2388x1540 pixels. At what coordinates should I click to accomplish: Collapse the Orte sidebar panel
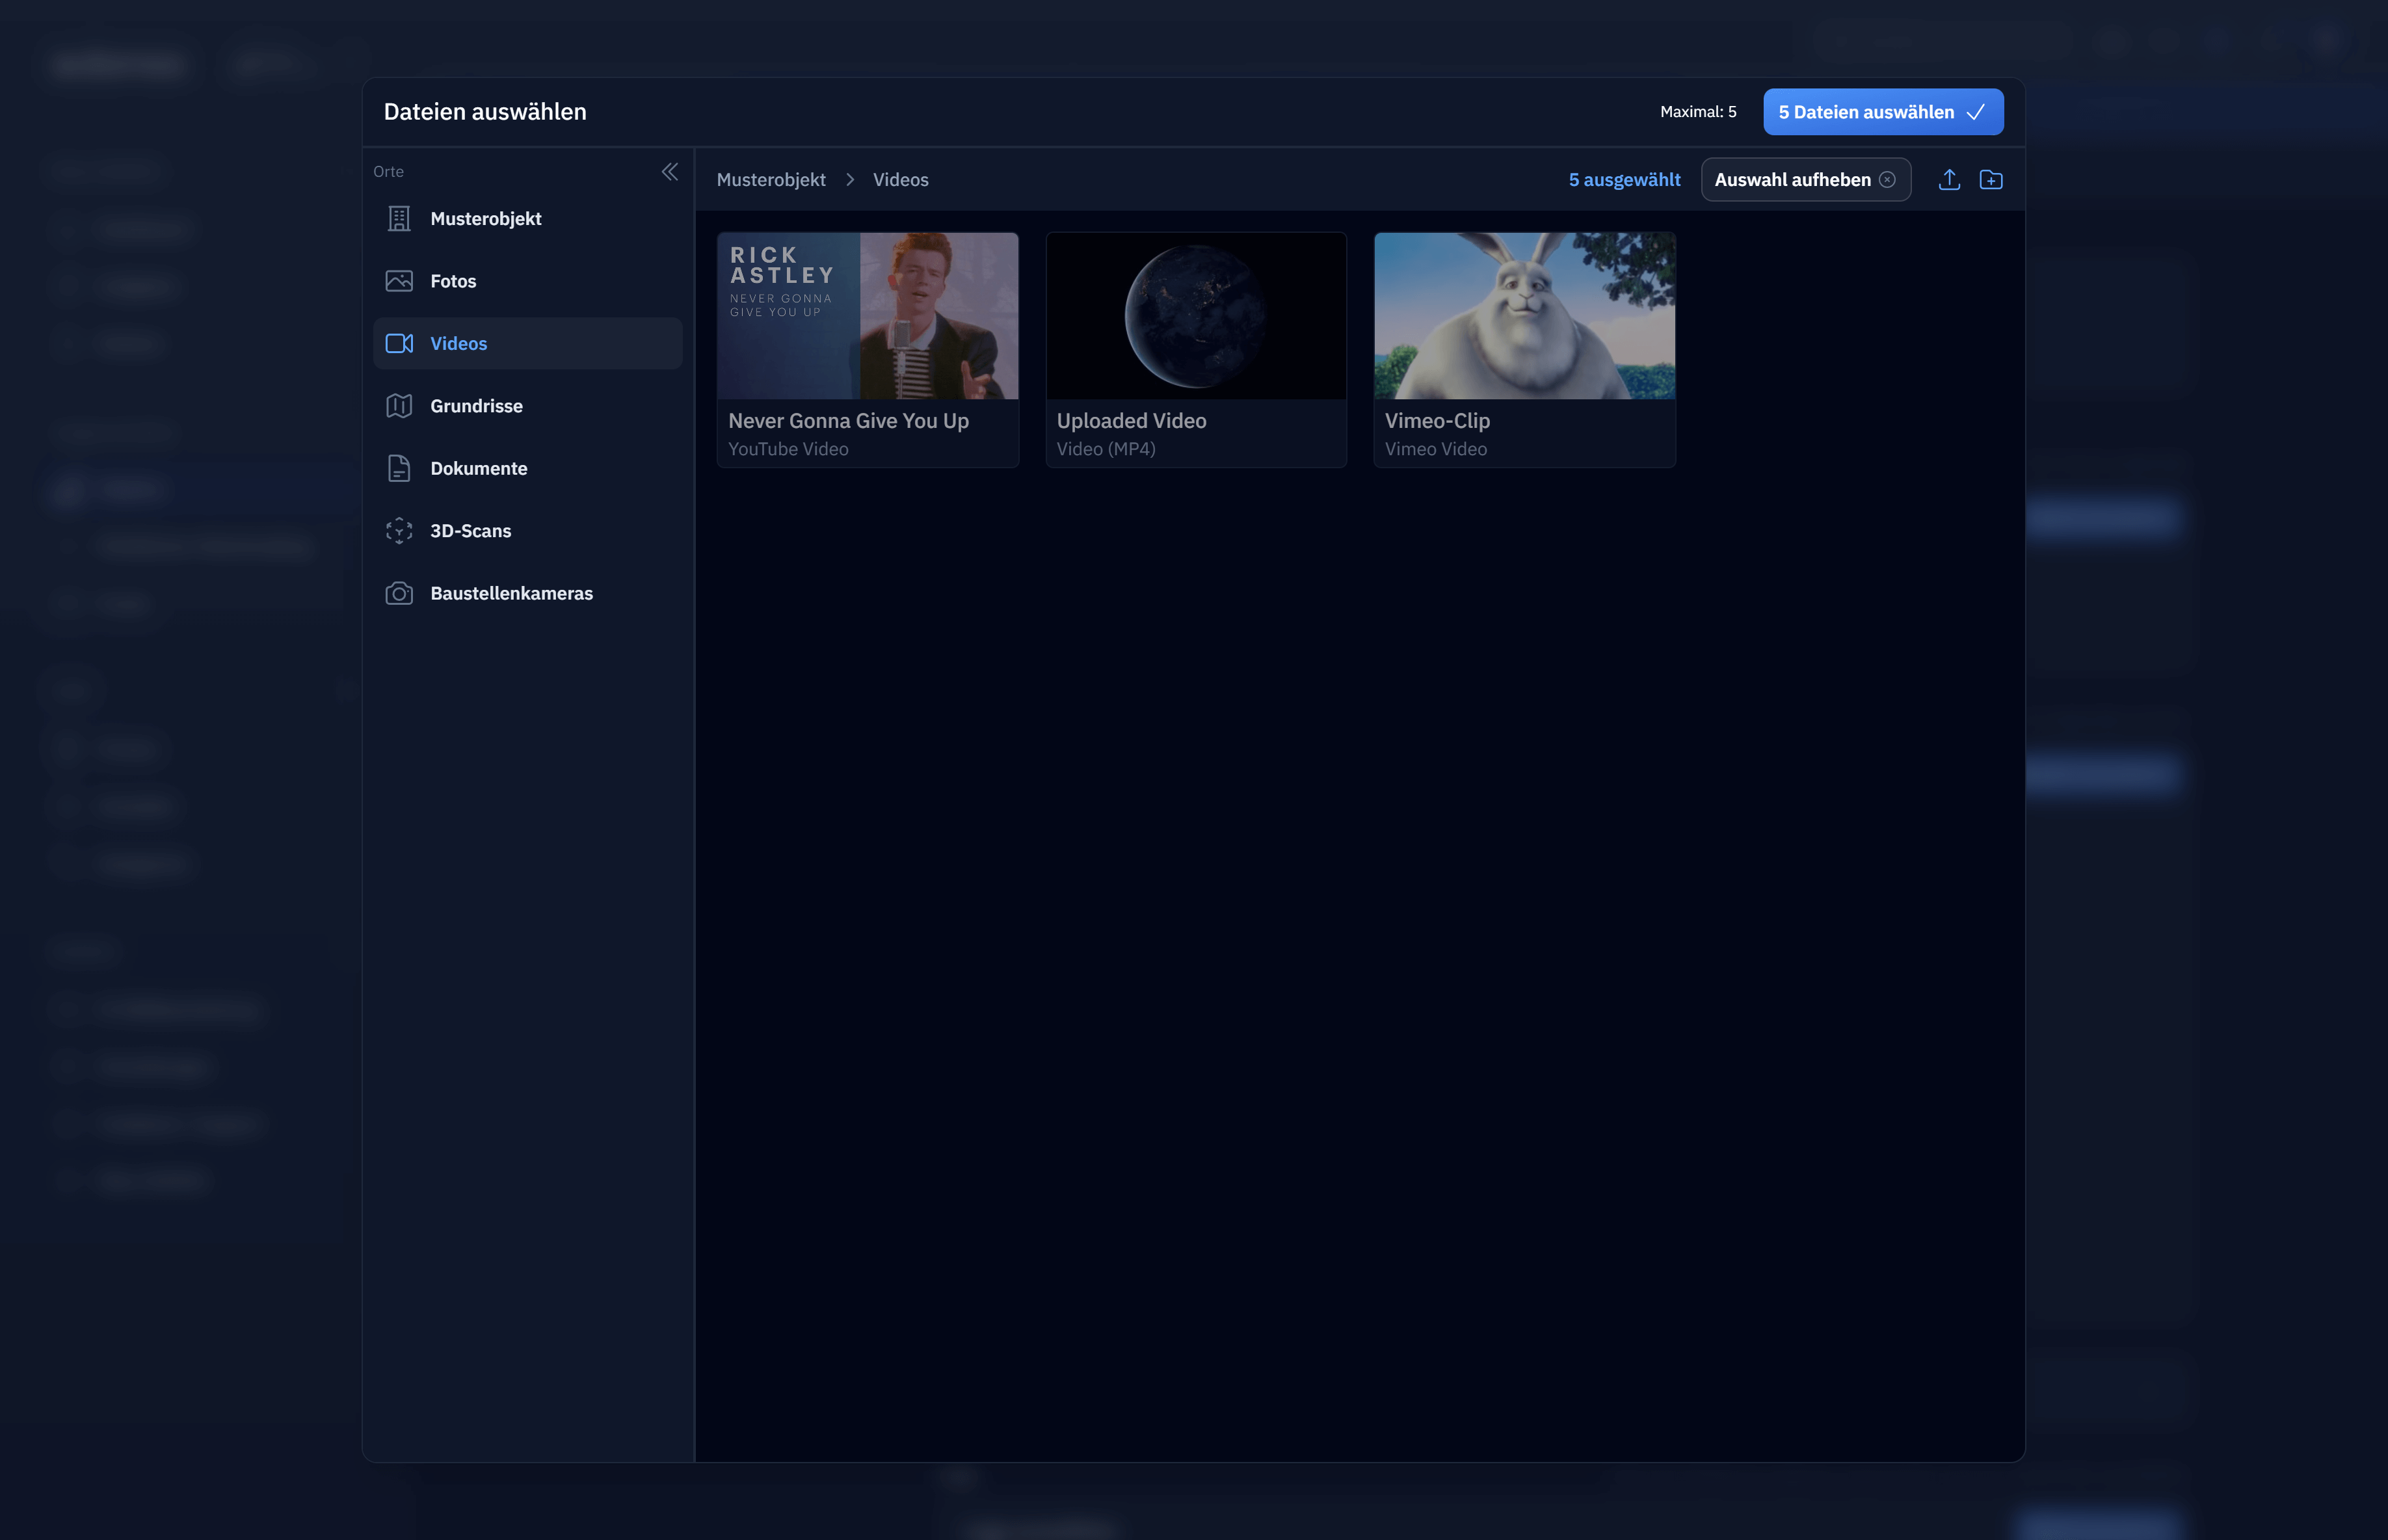coord(669,172)
